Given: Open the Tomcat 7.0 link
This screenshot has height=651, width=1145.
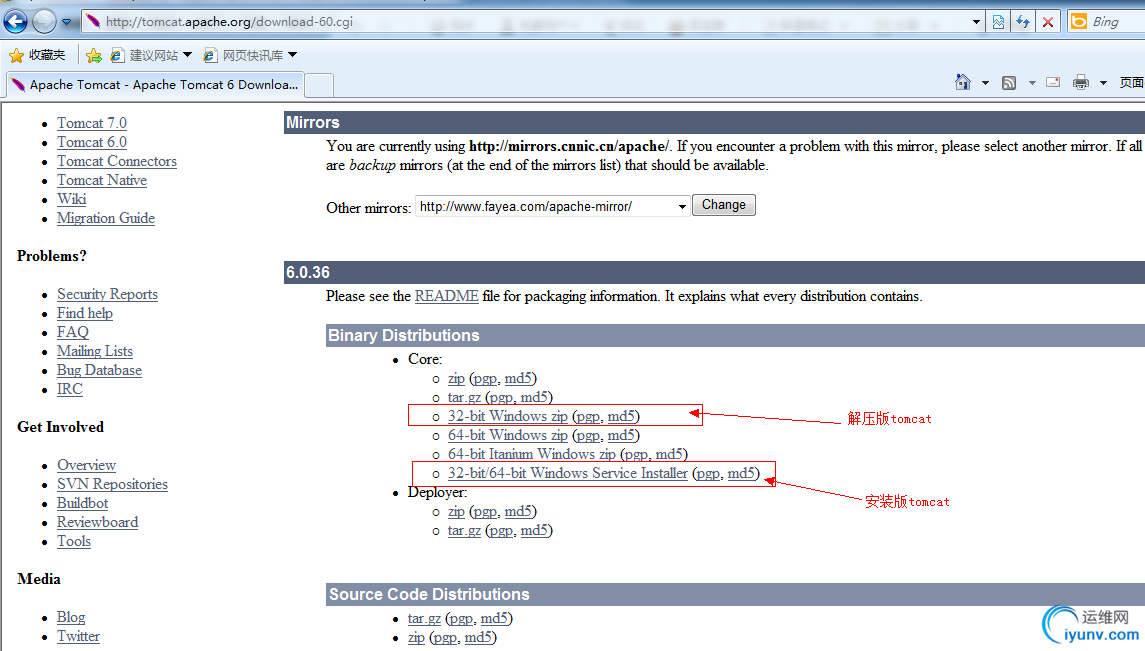Looking at the screenshot, I should click(x=92, y=123).
